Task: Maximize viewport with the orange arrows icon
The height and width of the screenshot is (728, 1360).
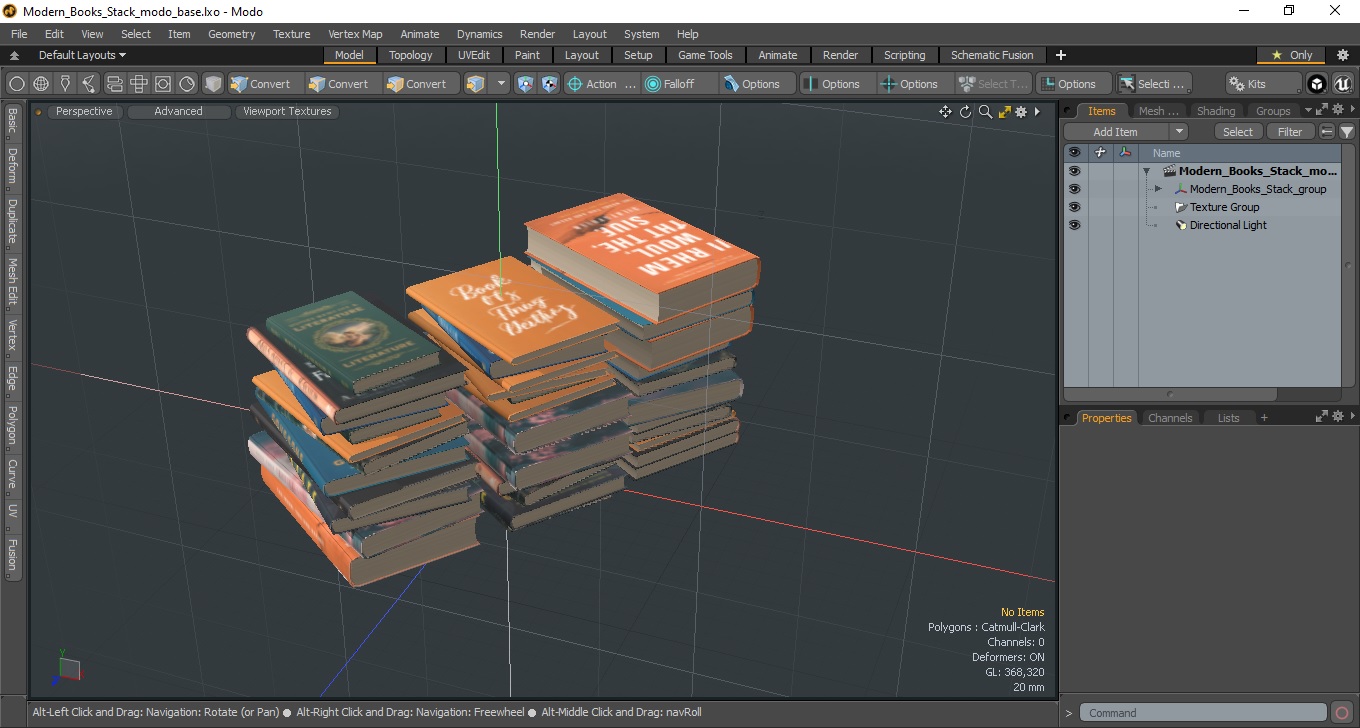Action: pyautogui.click(x=1005, y=112)
